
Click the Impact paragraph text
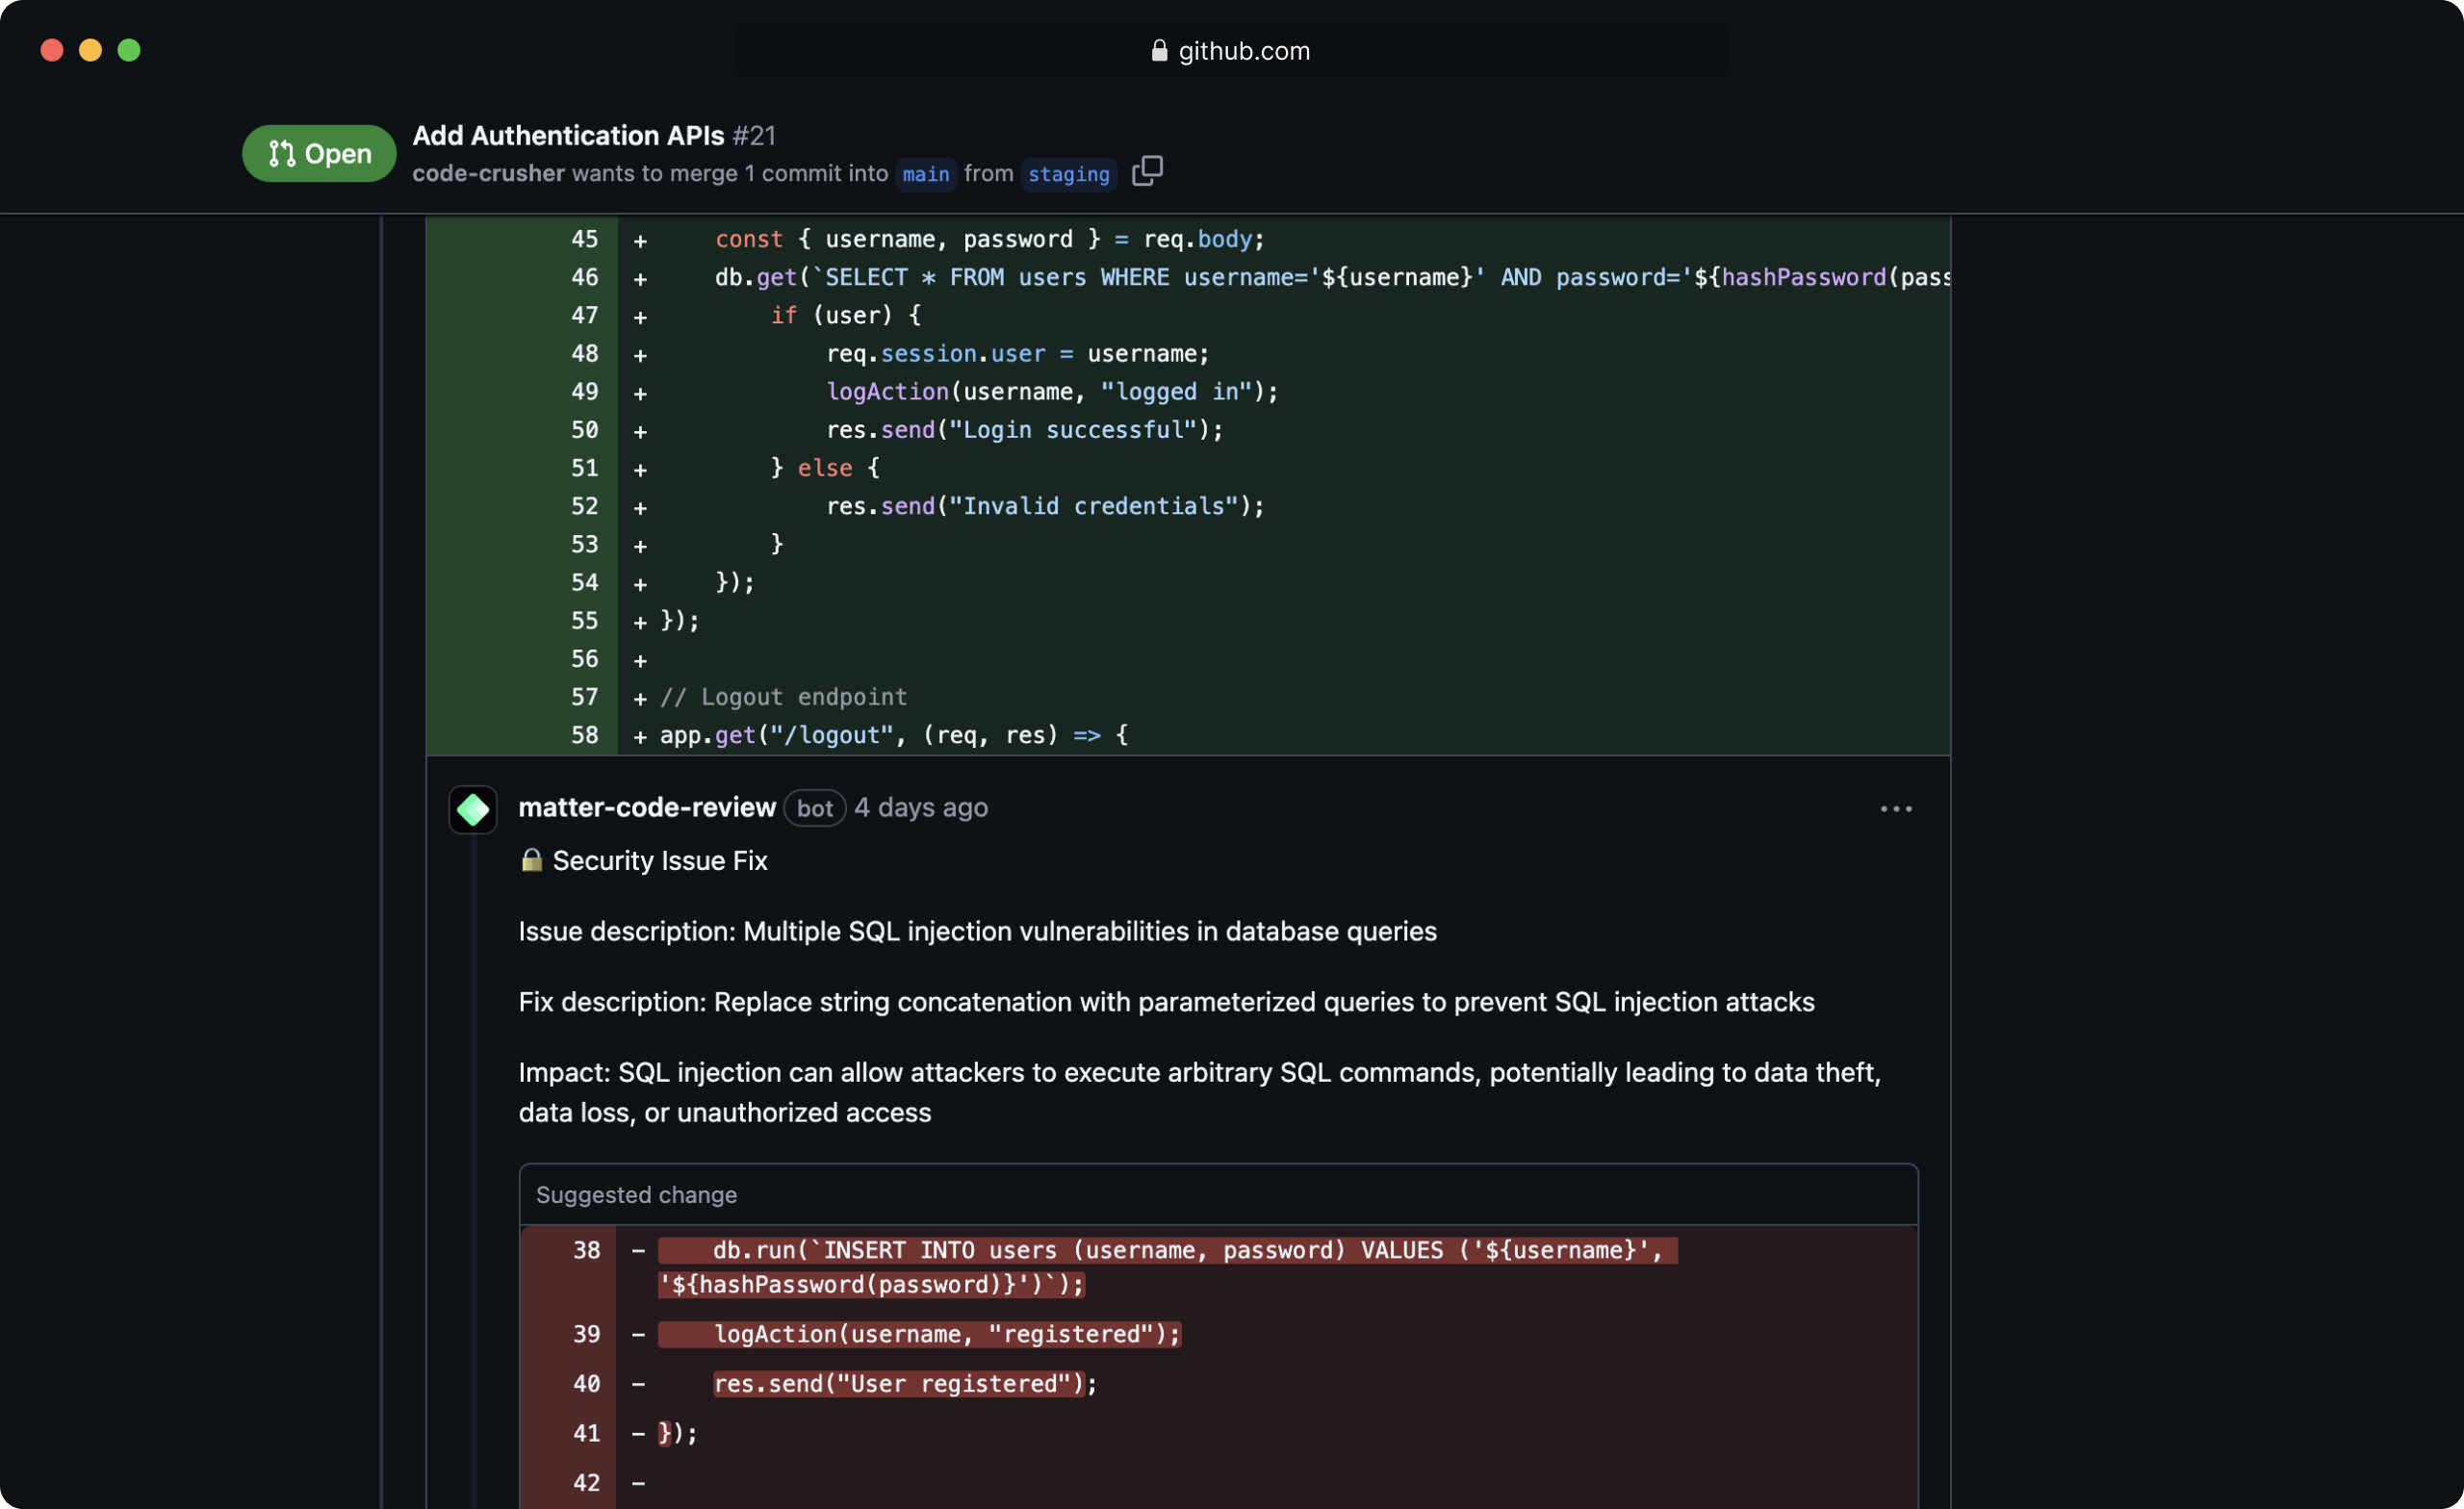(1200, 1092)
